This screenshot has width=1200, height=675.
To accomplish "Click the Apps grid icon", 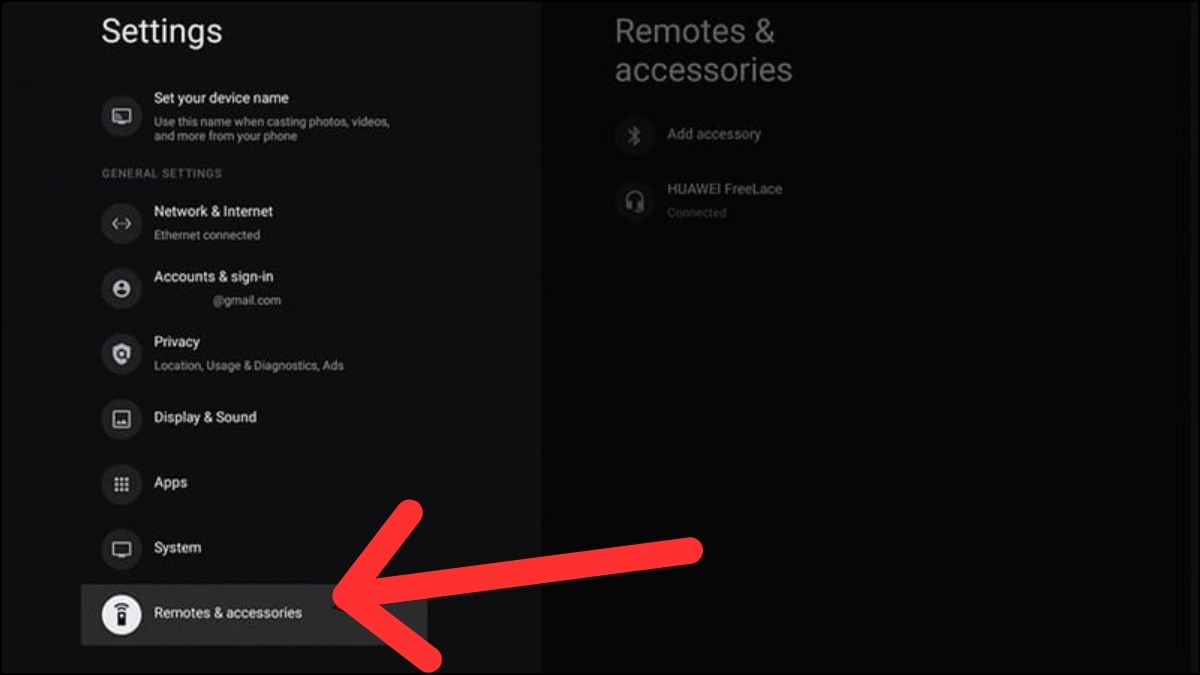I will pyautogui.click(x=121, y=484).
